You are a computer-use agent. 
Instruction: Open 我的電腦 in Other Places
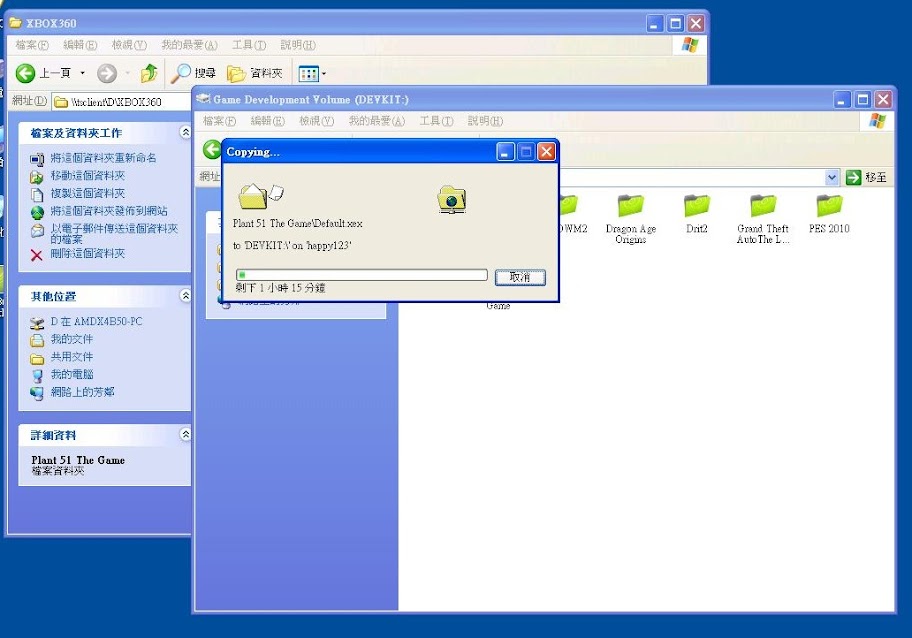tap(72, 375)
